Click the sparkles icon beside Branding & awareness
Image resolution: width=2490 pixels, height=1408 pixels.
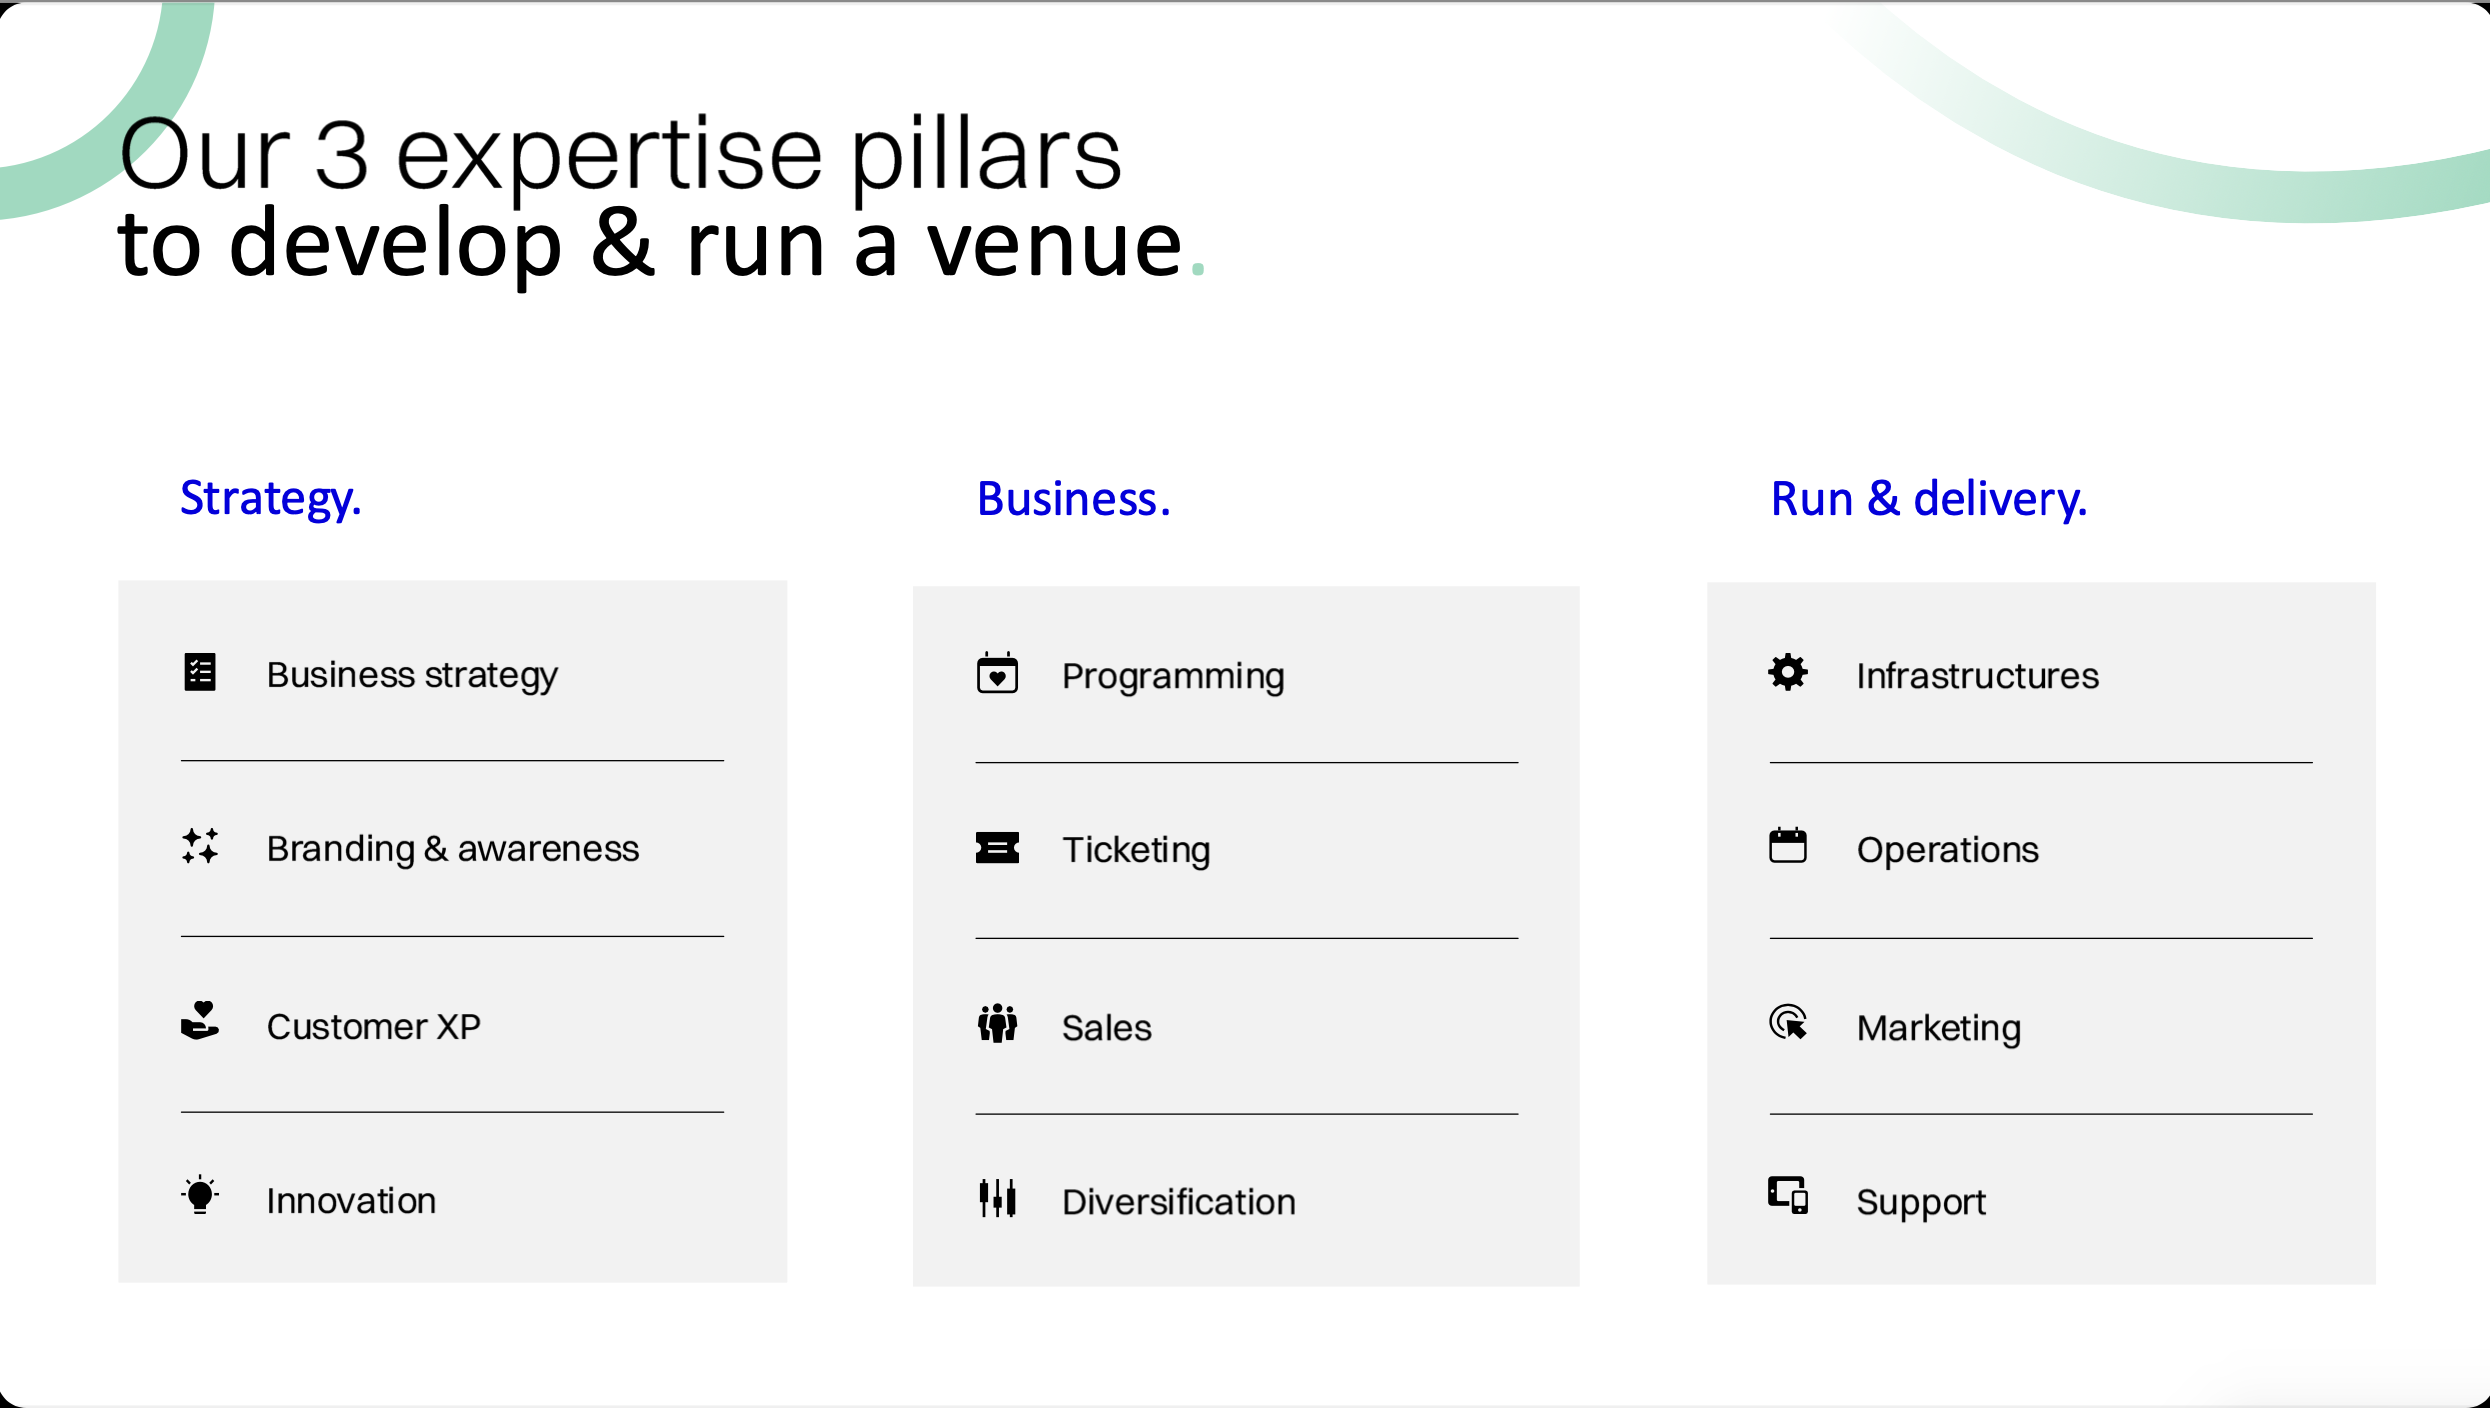[x=200, y=846]
